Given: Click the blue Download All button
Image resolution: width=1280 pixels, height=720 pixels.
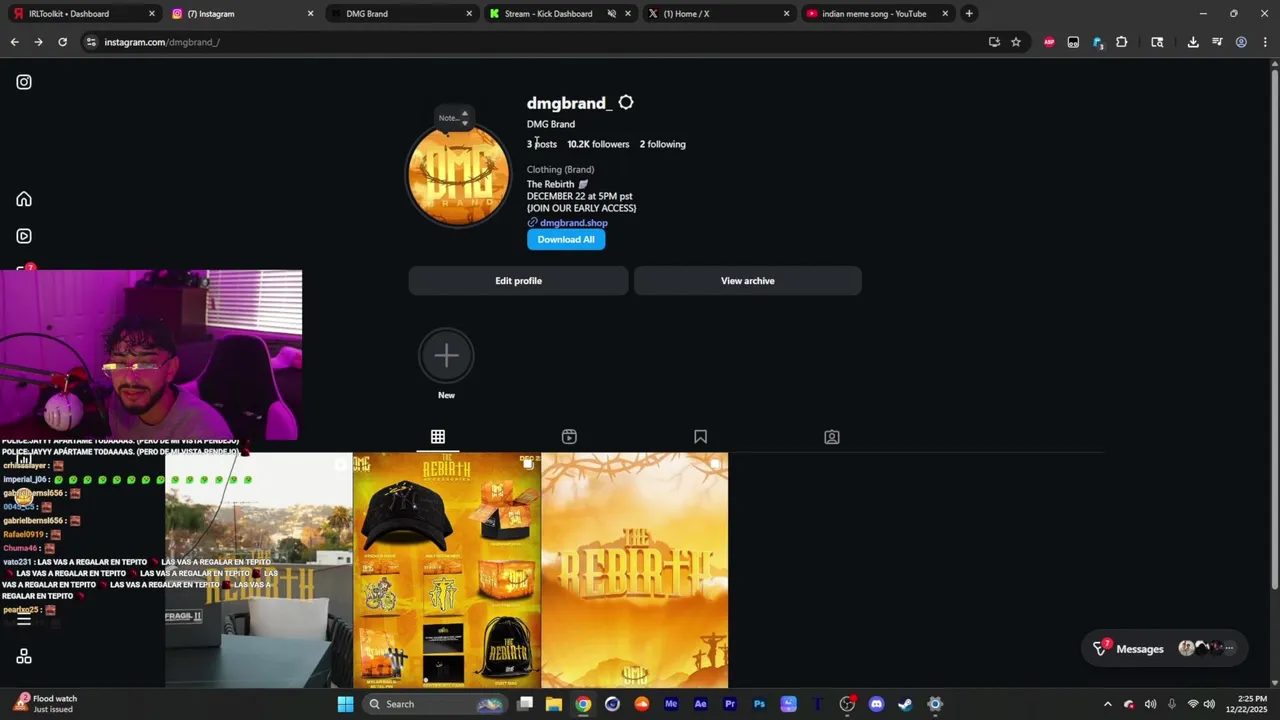Looking at the screenshot, I should [x=566, y=240].
